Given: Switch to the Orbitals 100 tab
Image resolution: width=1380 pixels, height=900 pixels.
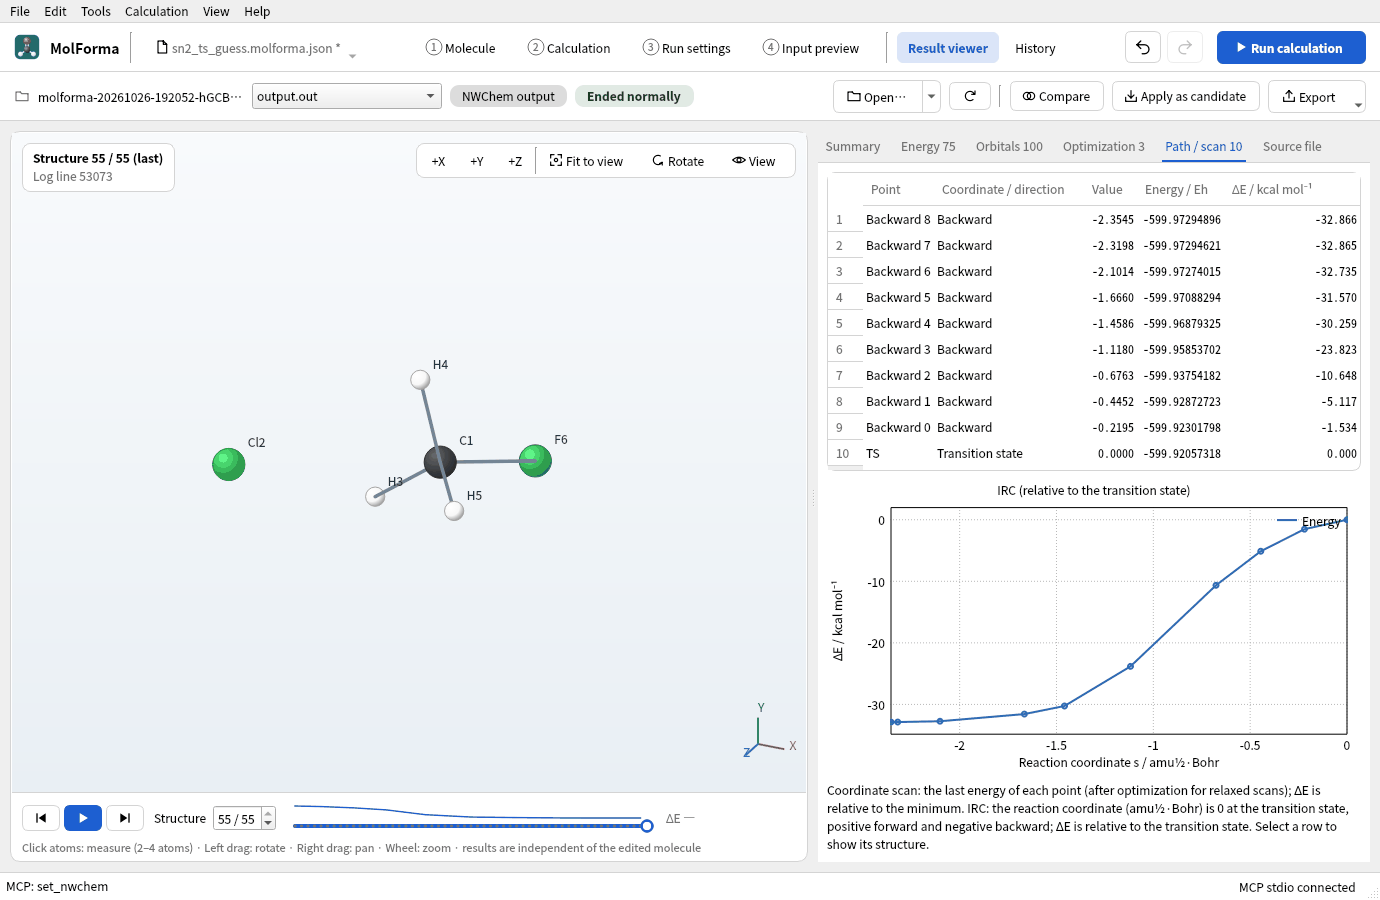Looking at the screenshot, I should (x=1009, y=146).
